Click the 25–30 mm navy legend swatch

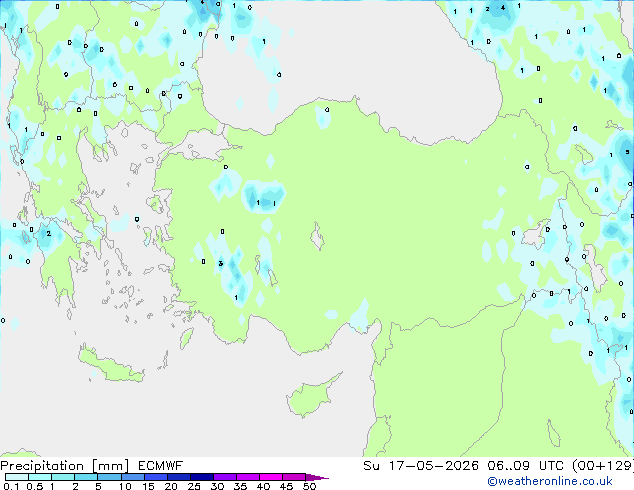pos(201,477)
